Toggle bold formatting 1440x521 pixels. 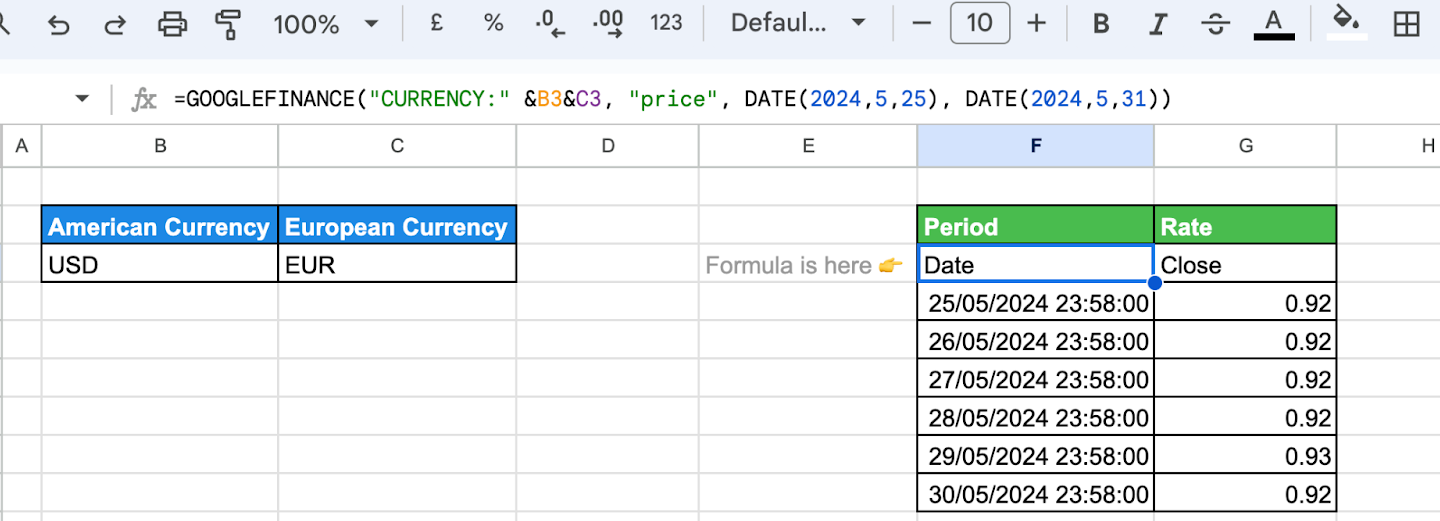point(1101,24)
